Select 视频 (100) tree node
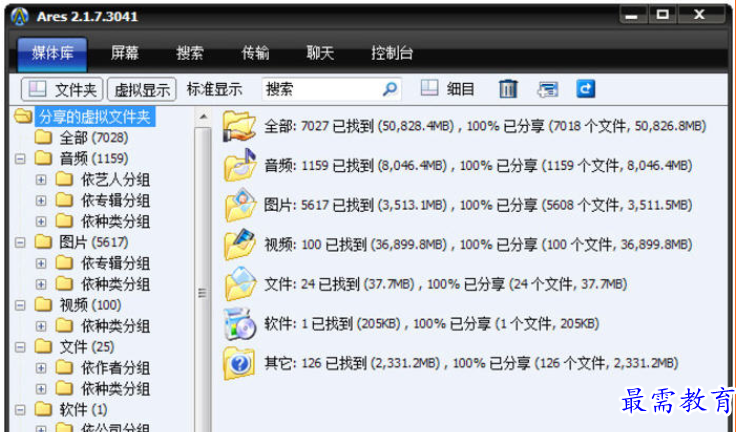Screen dimensions: 743x432 pos(91,305)
